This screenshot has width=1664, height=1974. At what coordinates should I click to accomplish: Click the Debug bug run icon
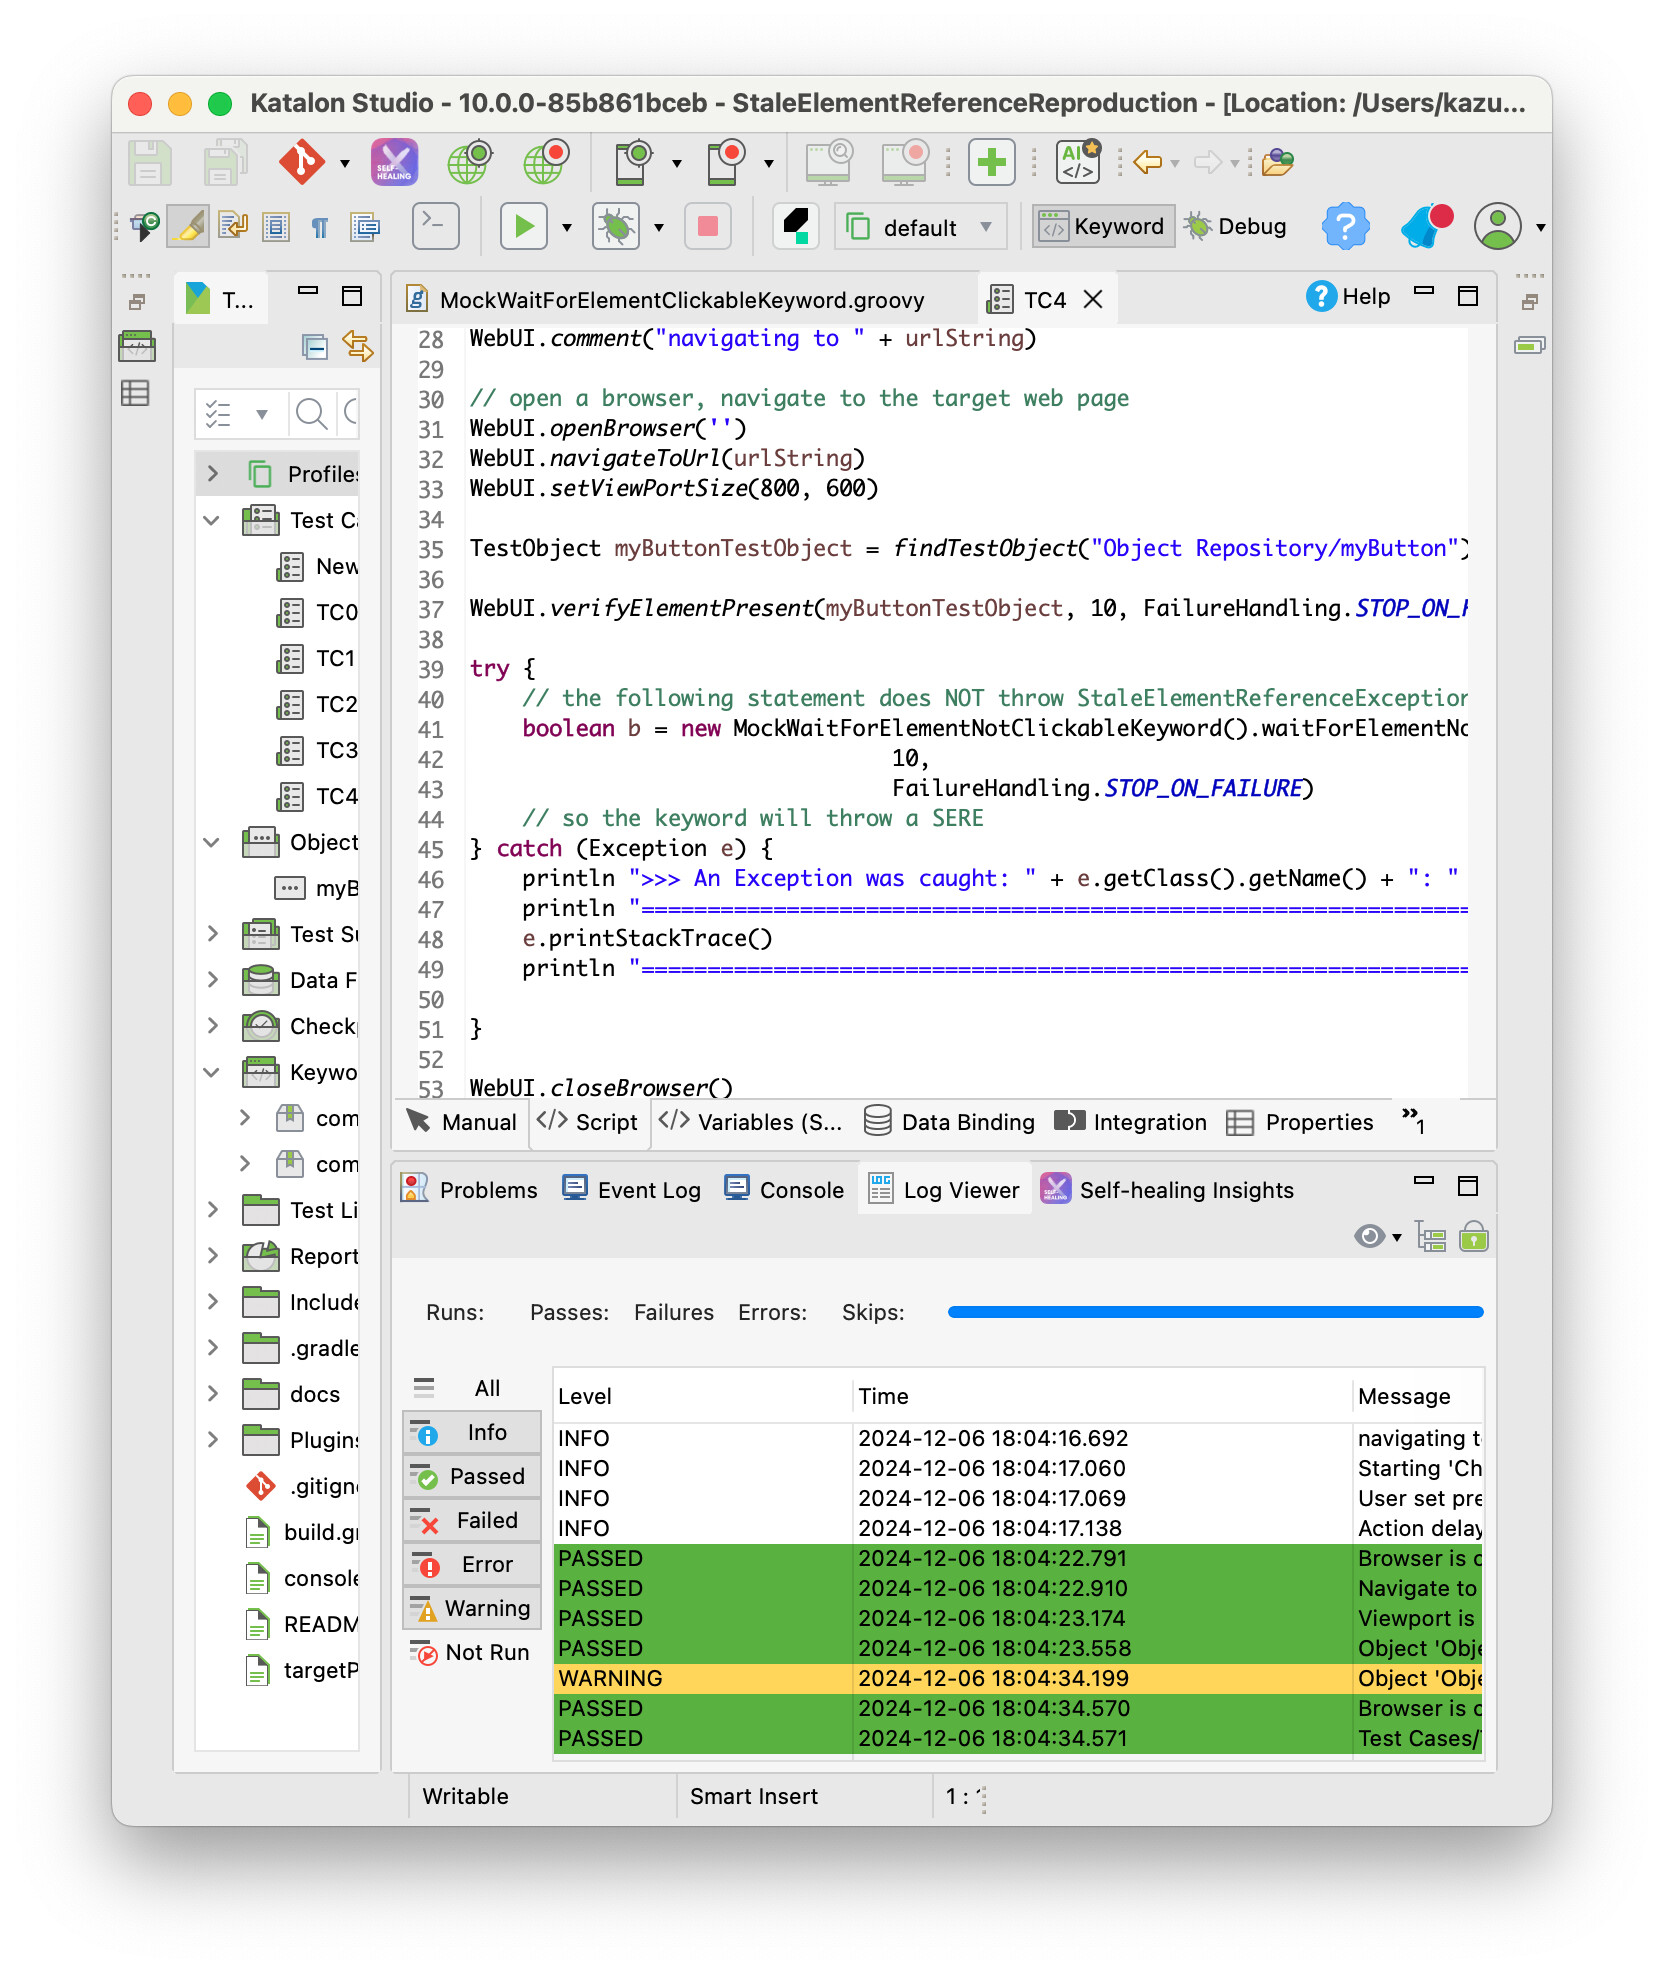[x=616, y=227]
